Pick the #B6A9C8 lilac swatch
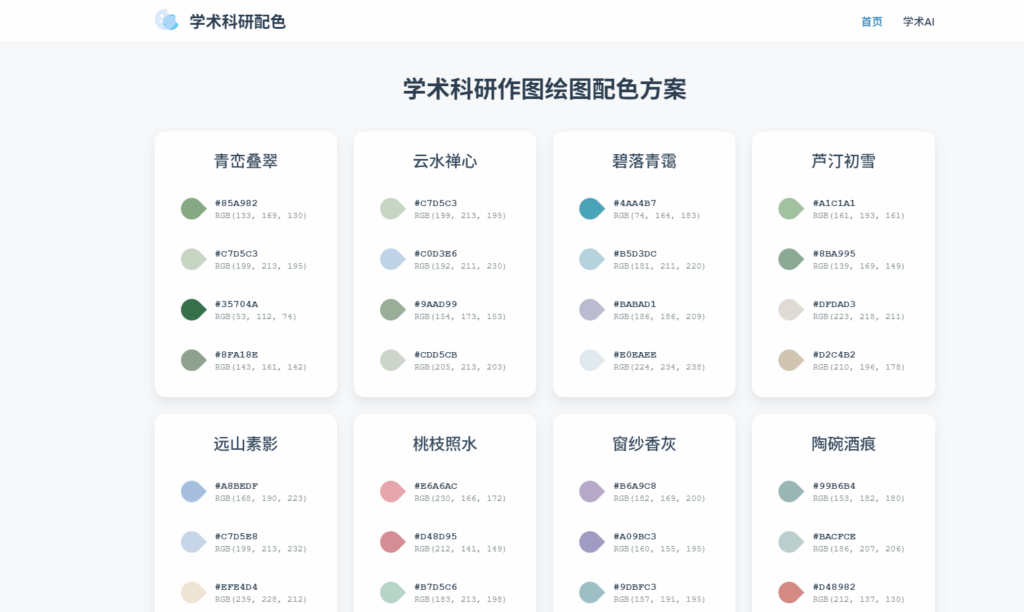 [592, 491]
